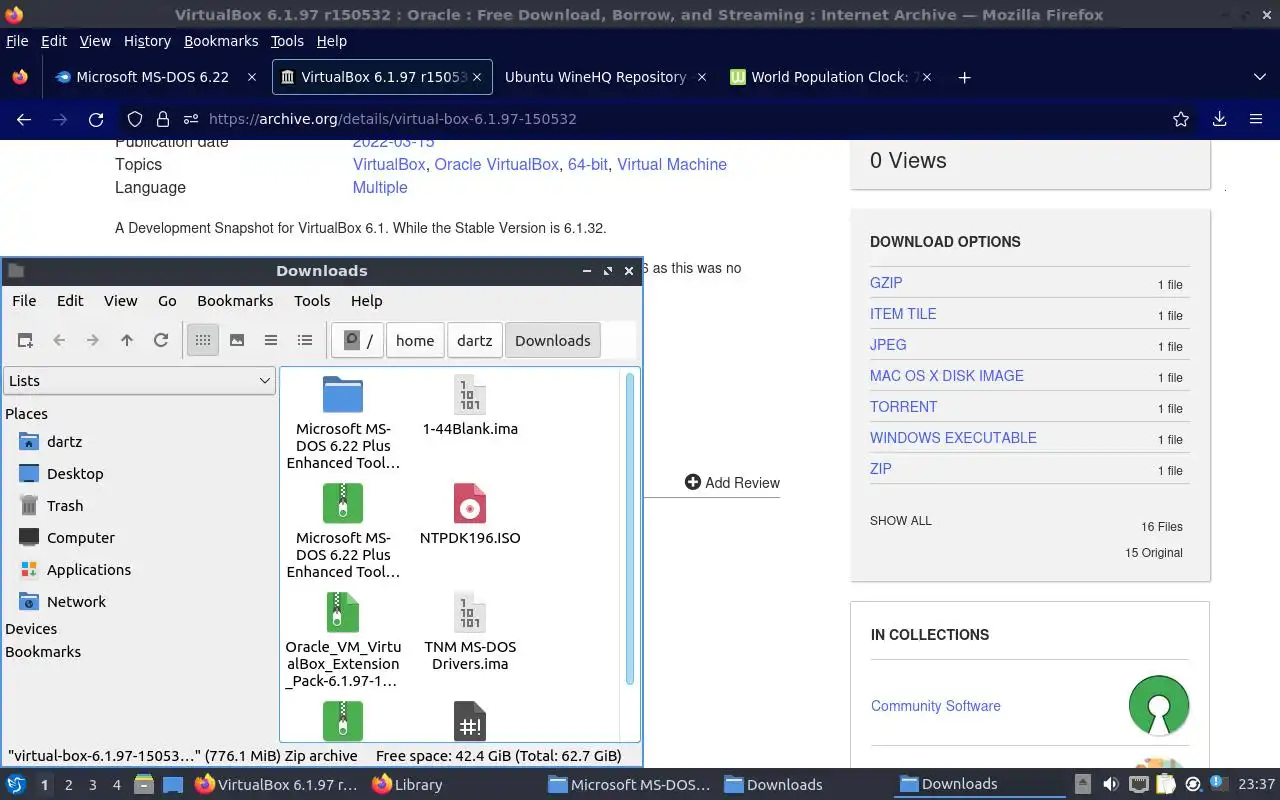Download the WINDOWS EXECUTABLE option
Screen dimensions: 1280x800
pyautogui.click(x=953, y=437)
